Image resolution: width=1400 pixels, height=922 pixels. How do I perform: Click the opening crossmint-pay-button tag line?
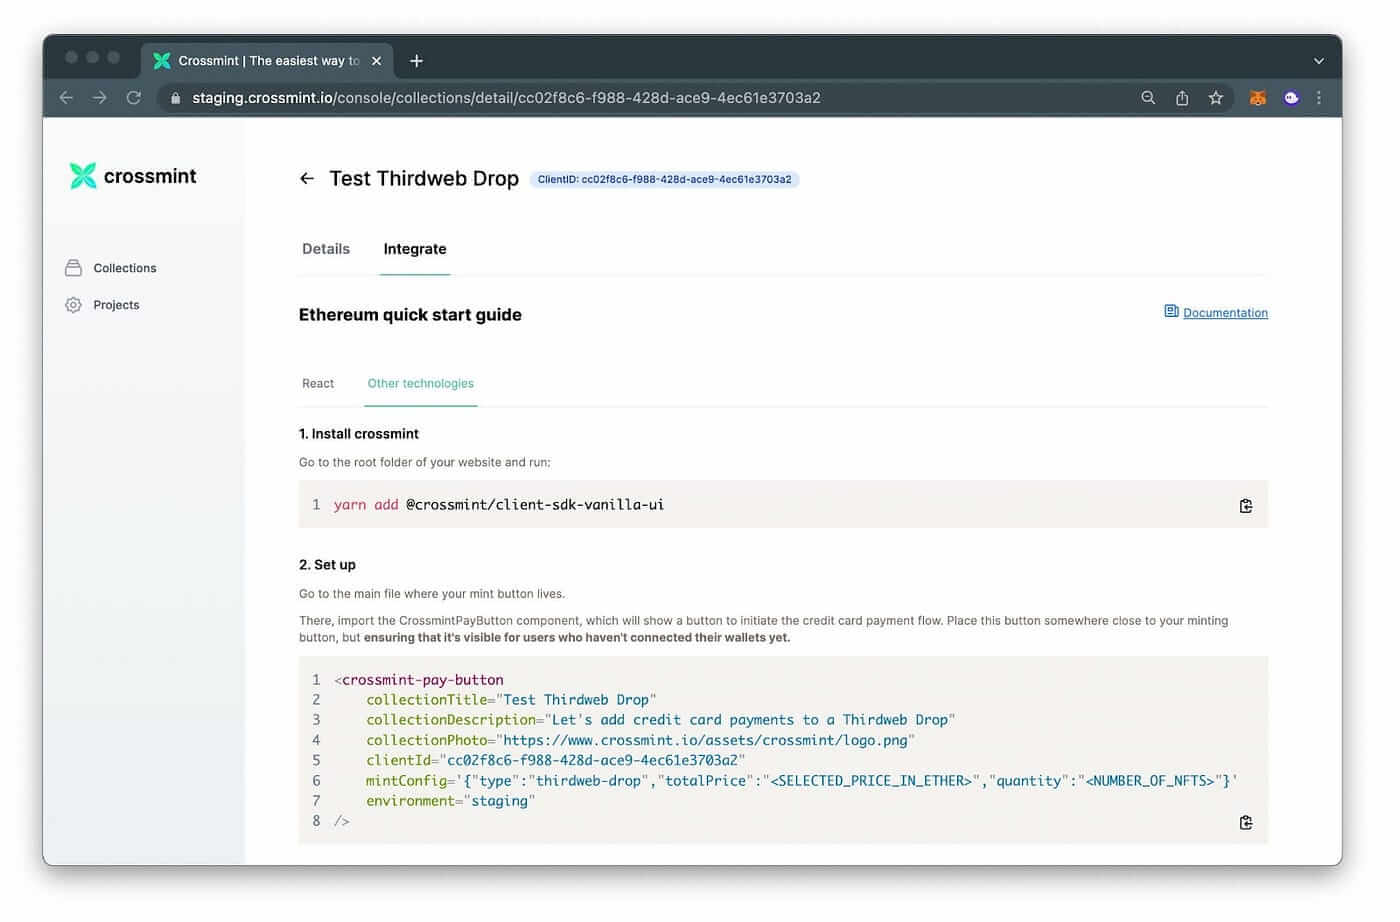coord(419,680)
